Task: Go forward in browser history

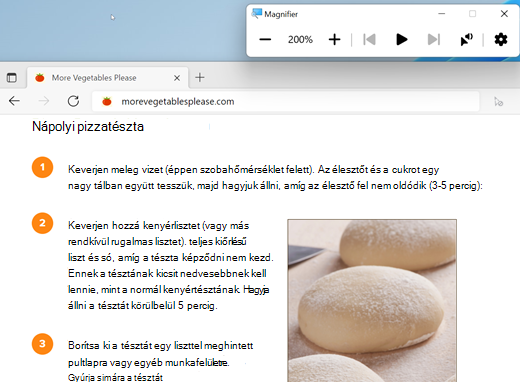Action: 44,101
